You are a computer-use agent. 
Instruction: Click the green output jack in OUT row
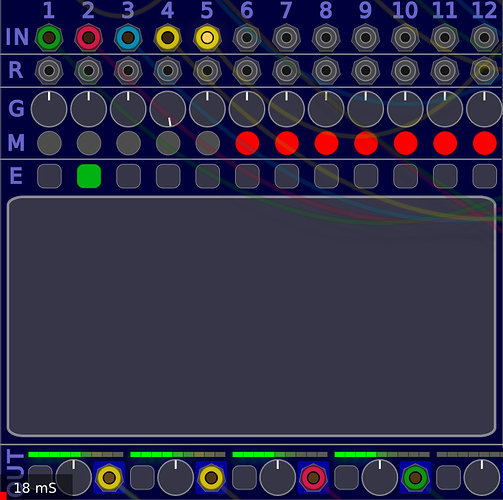[x=415, y=478]
